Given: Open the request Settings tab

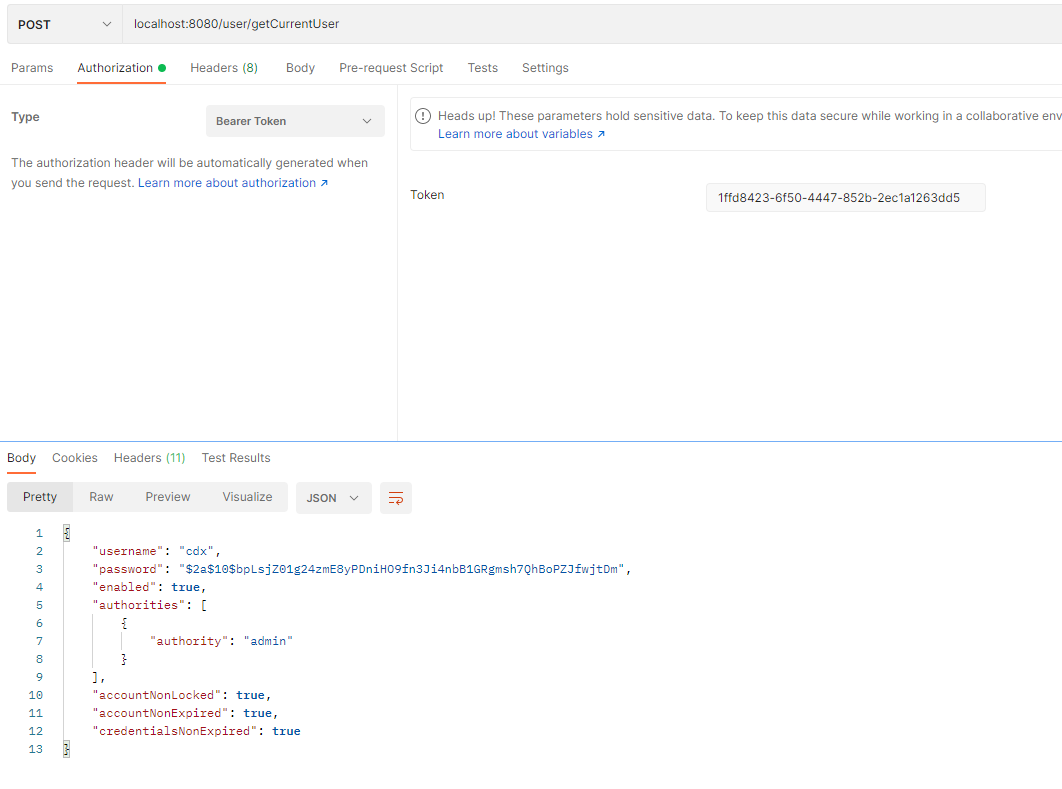Looking at the screenshot, I should [x=545, y=68].
